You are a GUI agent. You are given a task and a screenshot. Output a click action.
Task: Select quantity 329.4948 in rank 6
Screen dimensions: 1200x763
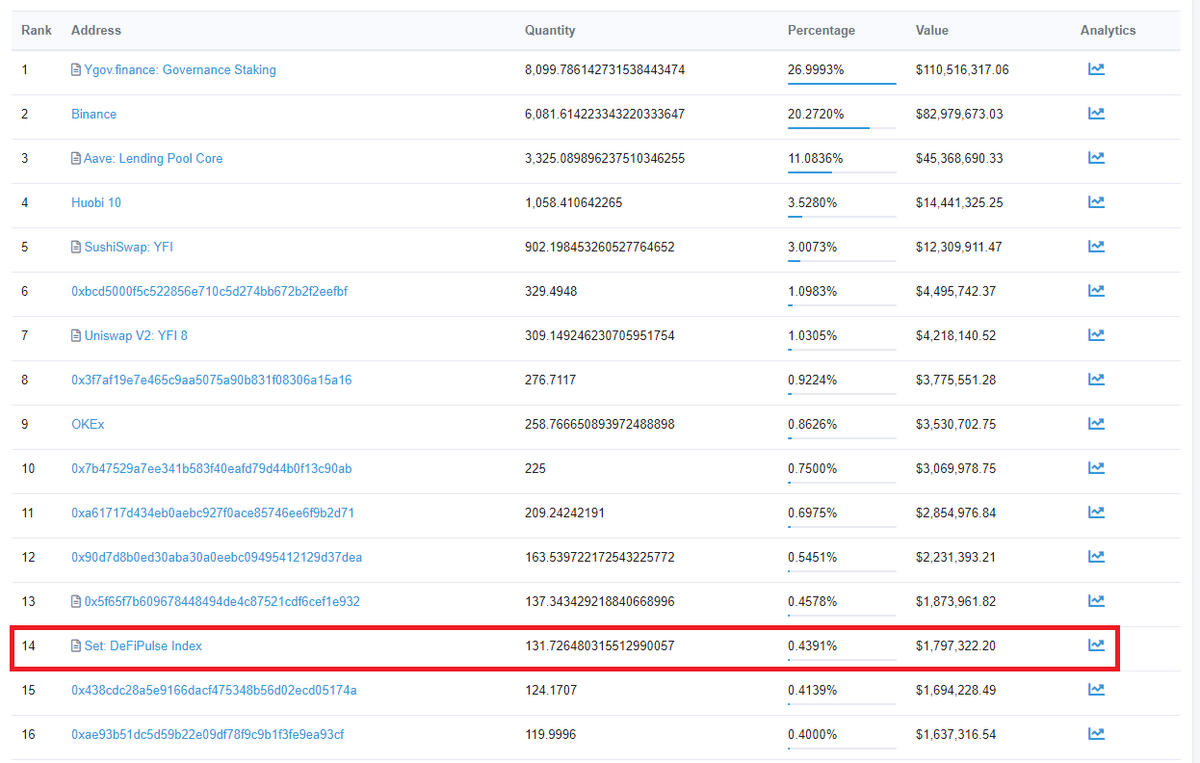(x=551, y=291)
